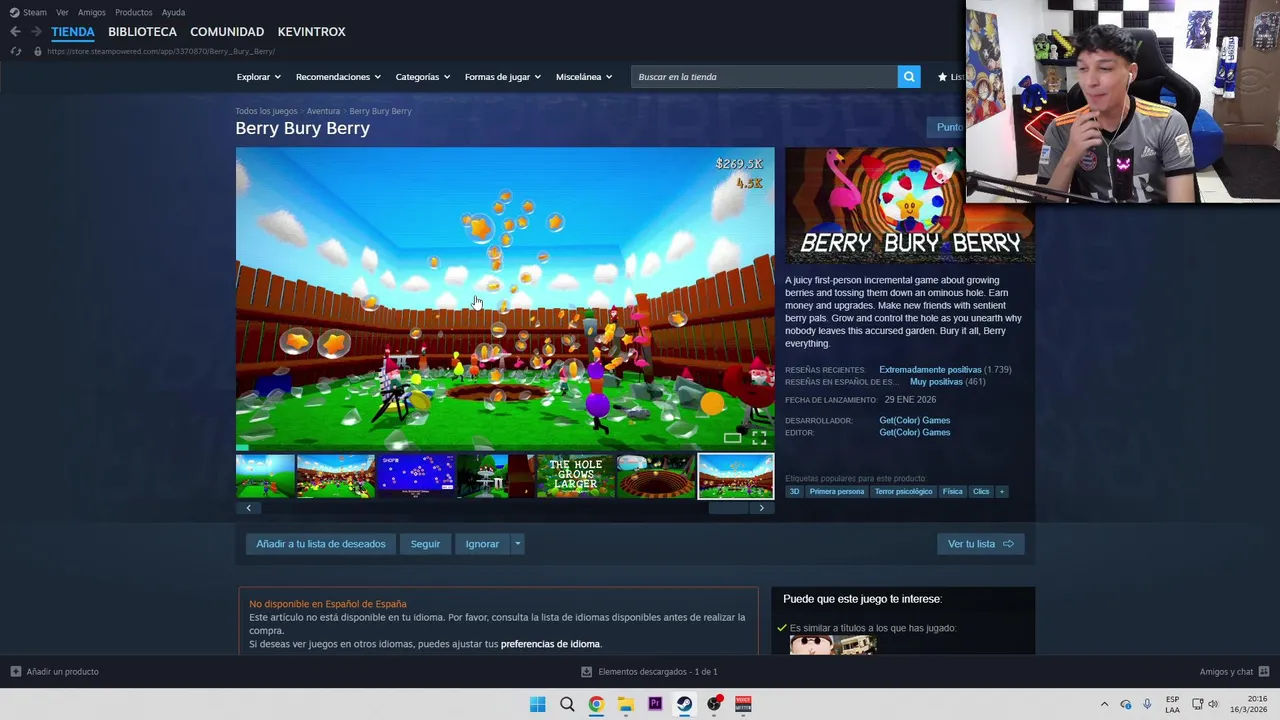
Task: Click the Muy positivas reviews link
Action: (936, 382)
